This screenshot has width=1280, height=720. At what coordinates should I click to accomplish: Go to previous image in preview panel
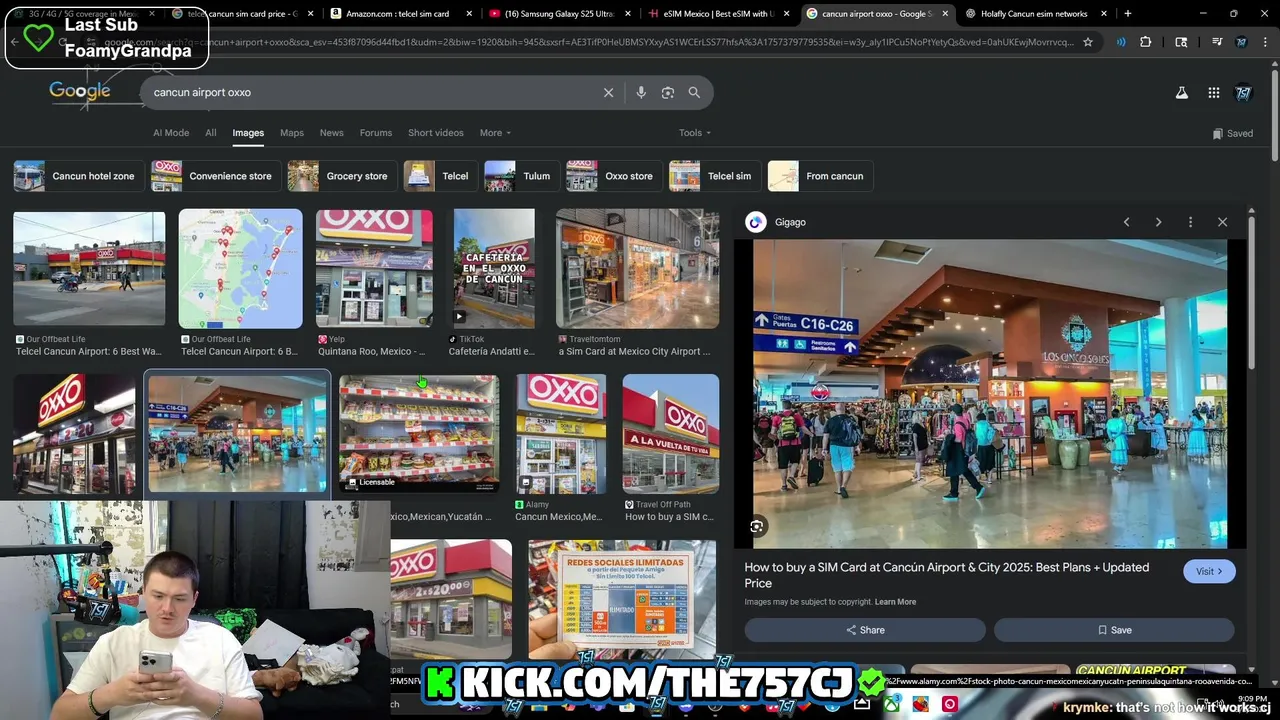(1126, 222)
